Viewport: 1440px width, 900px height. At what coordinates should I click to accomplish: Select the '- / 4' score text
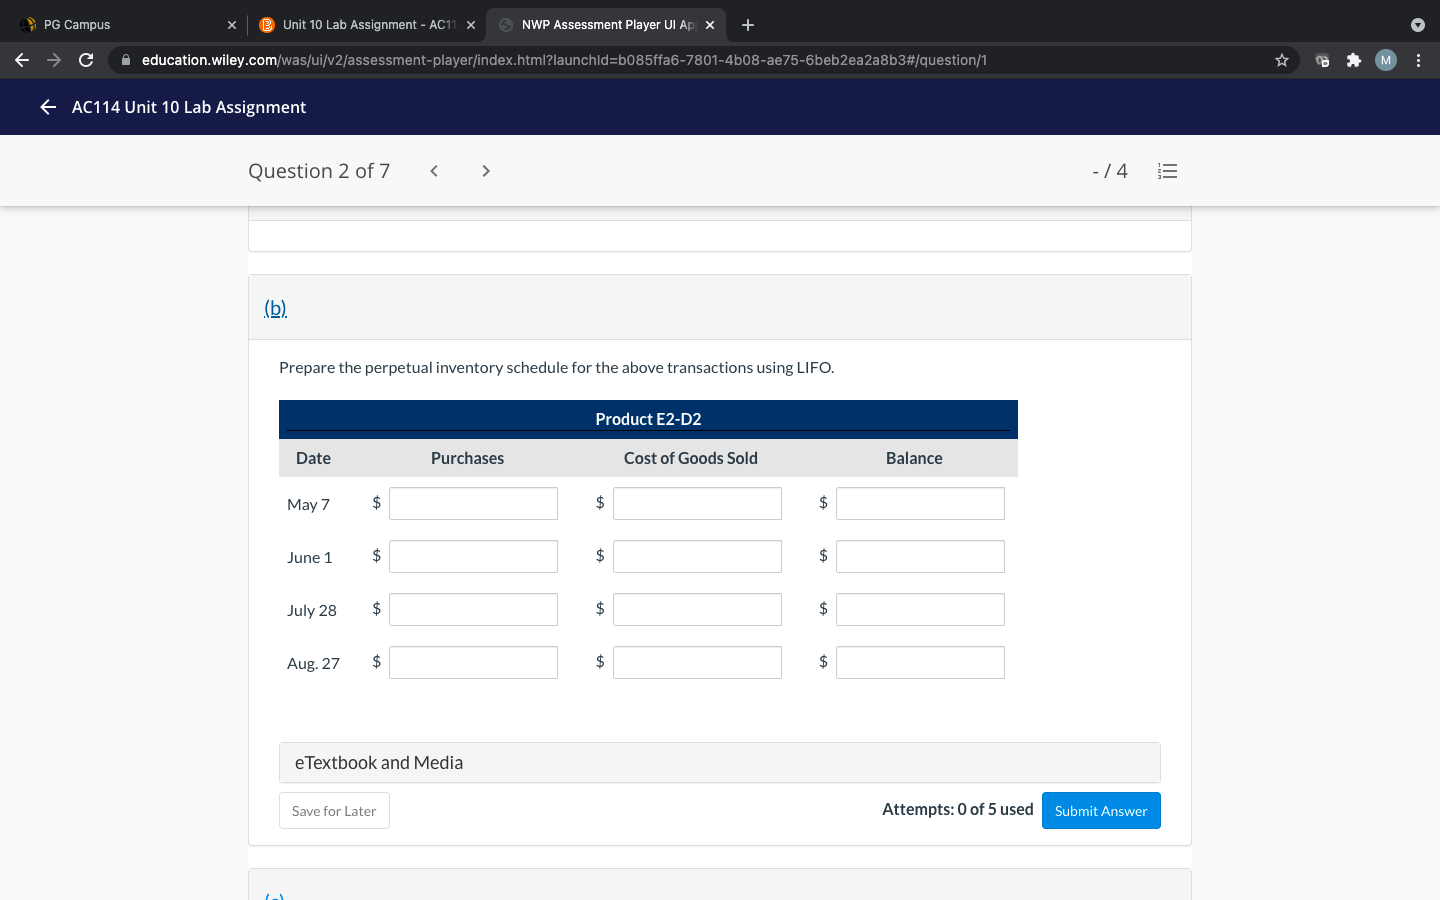1110,171
